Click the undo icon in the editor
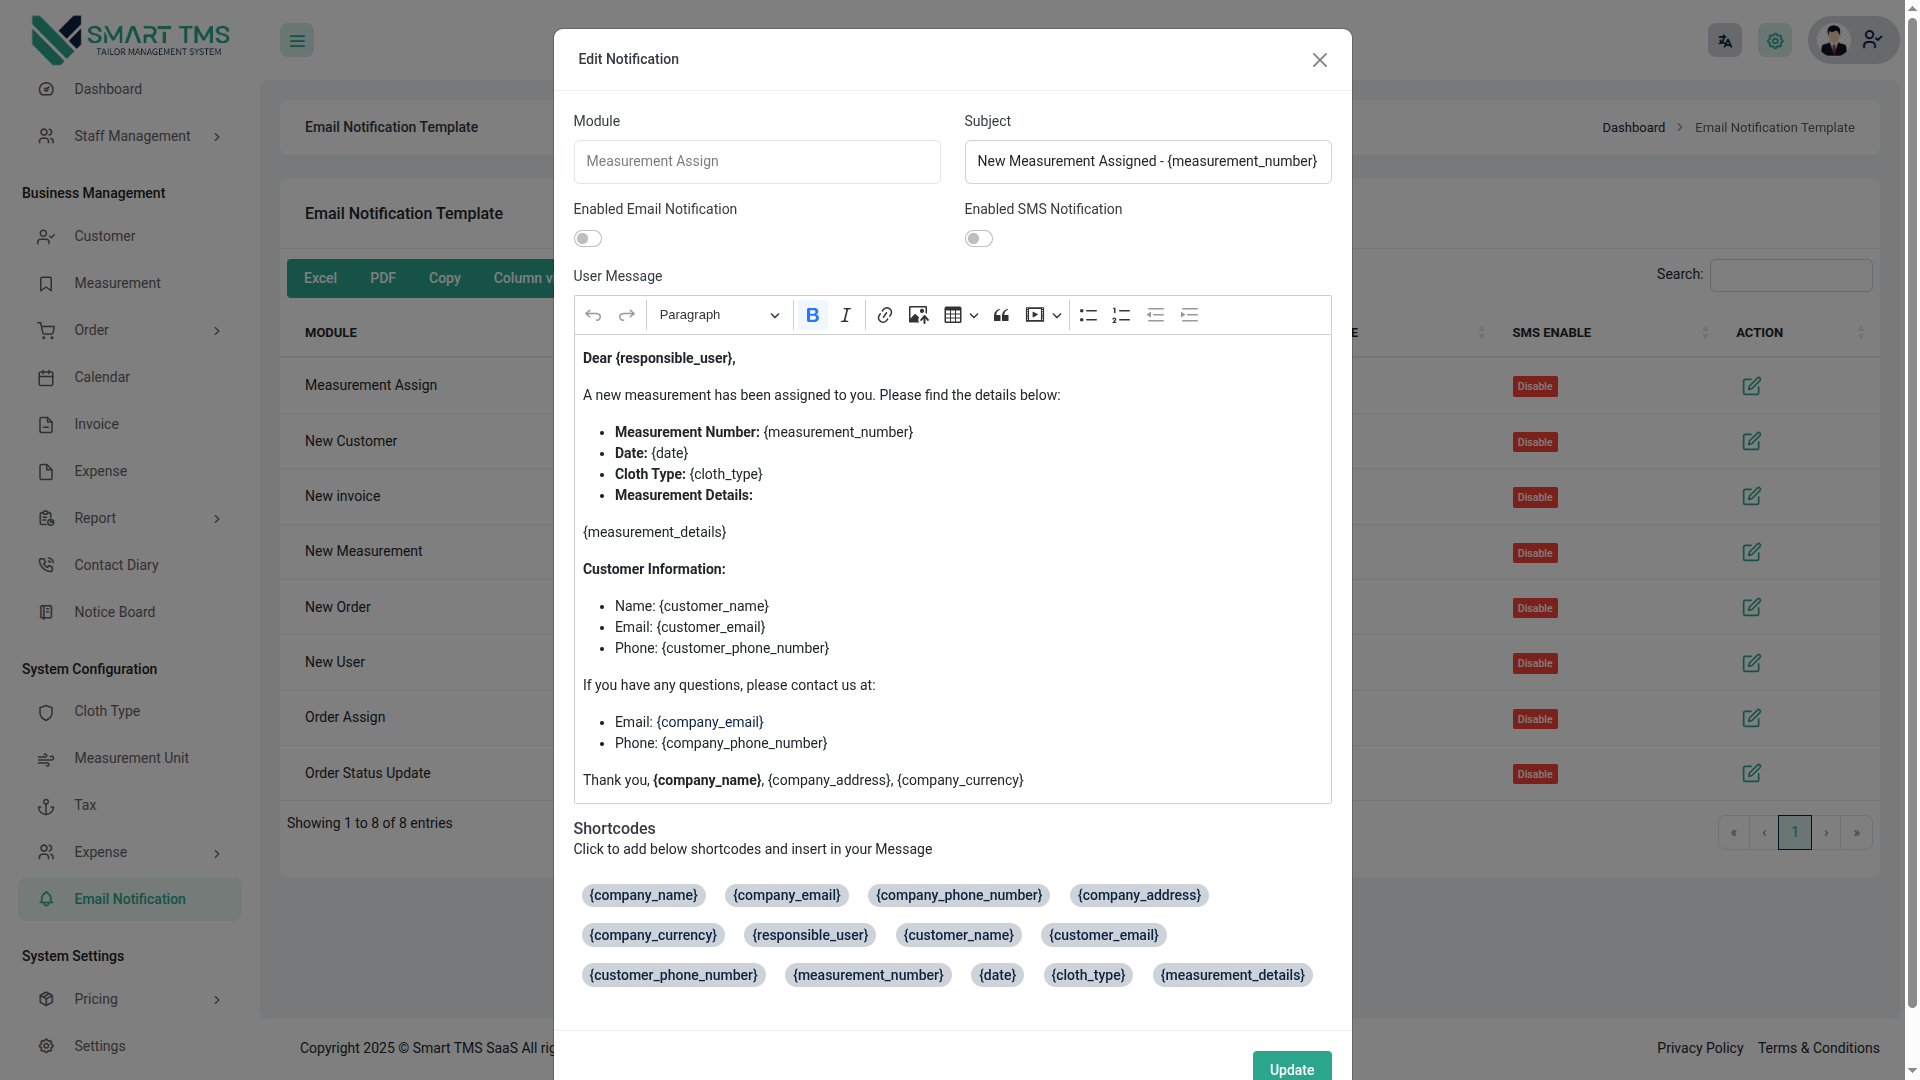1920x1080 pixels. click(593, 315)
